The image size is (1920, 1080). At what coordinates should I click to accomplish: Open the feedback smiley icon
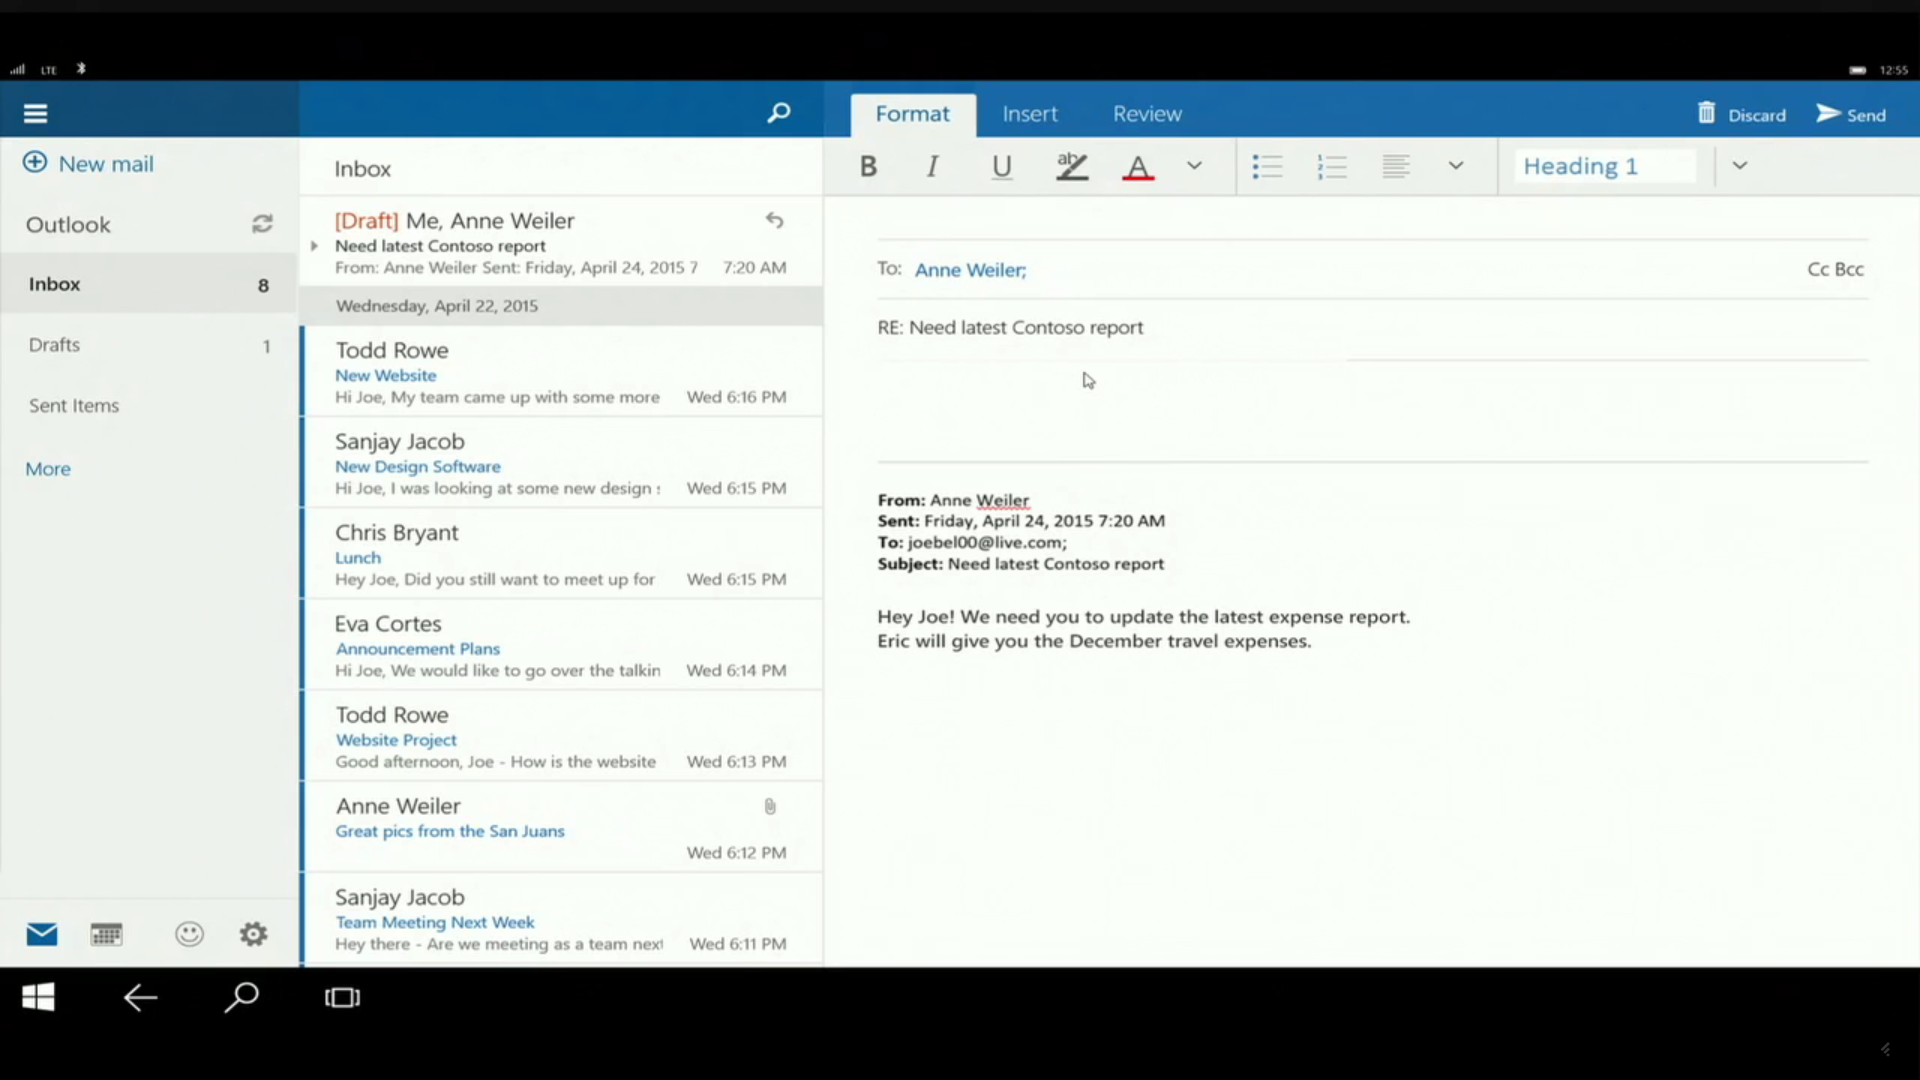189,934
